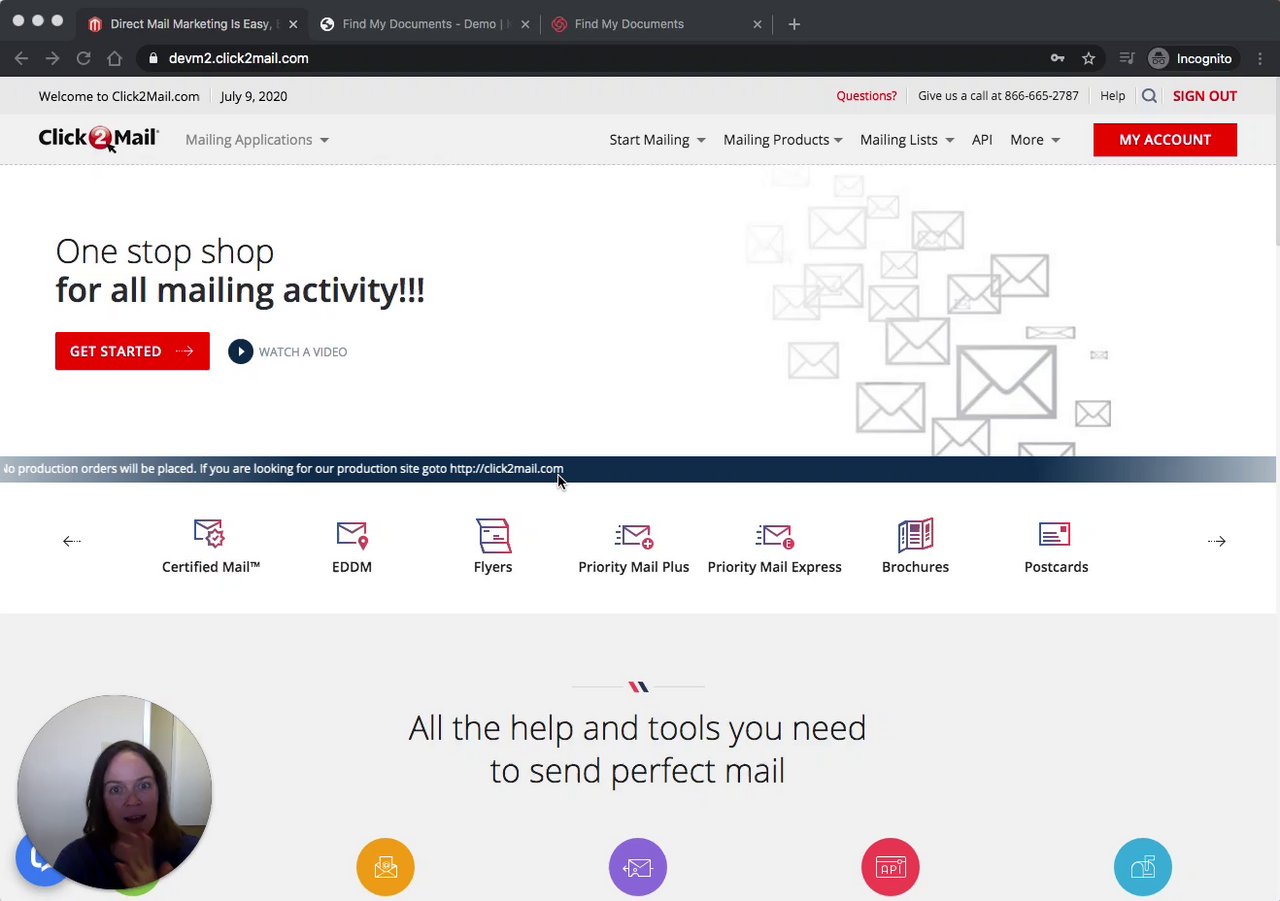Open a new browser tab

tap(794, 24)
